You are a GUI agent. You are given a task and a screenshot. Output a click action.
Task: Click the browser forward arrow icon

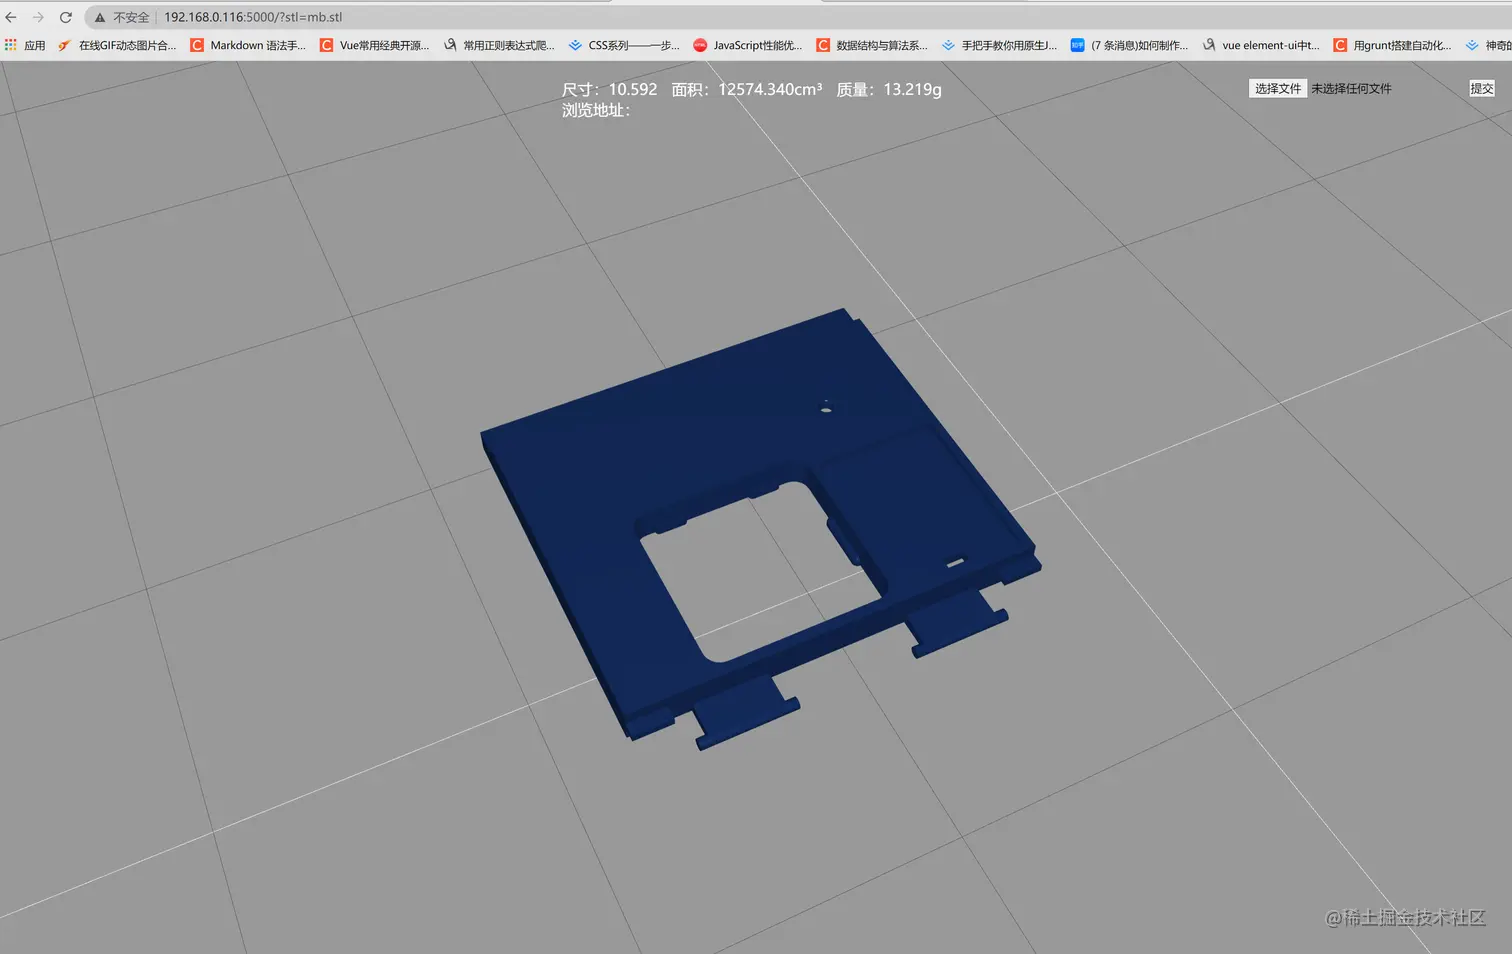(38, 17)
